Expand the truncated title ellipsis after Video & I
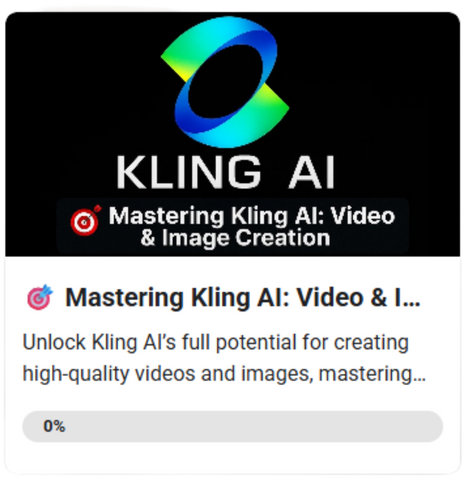This screenshot has width=470, height=490. tap(414, 303)
